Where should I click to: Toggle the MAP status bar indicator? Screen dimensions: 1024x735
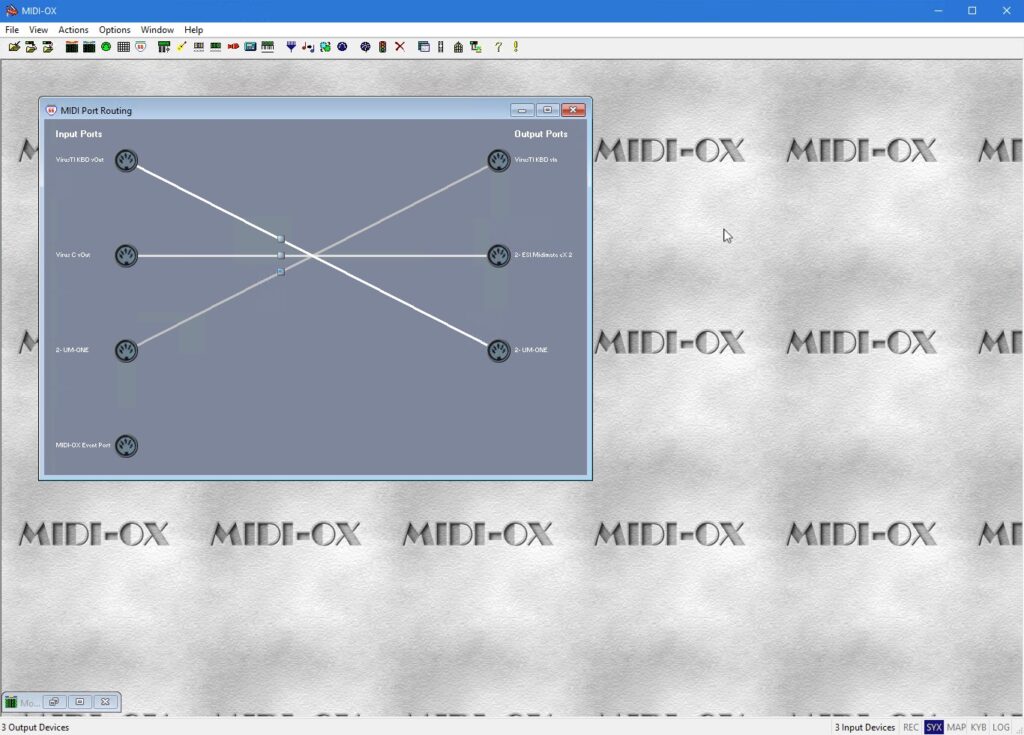956,727
